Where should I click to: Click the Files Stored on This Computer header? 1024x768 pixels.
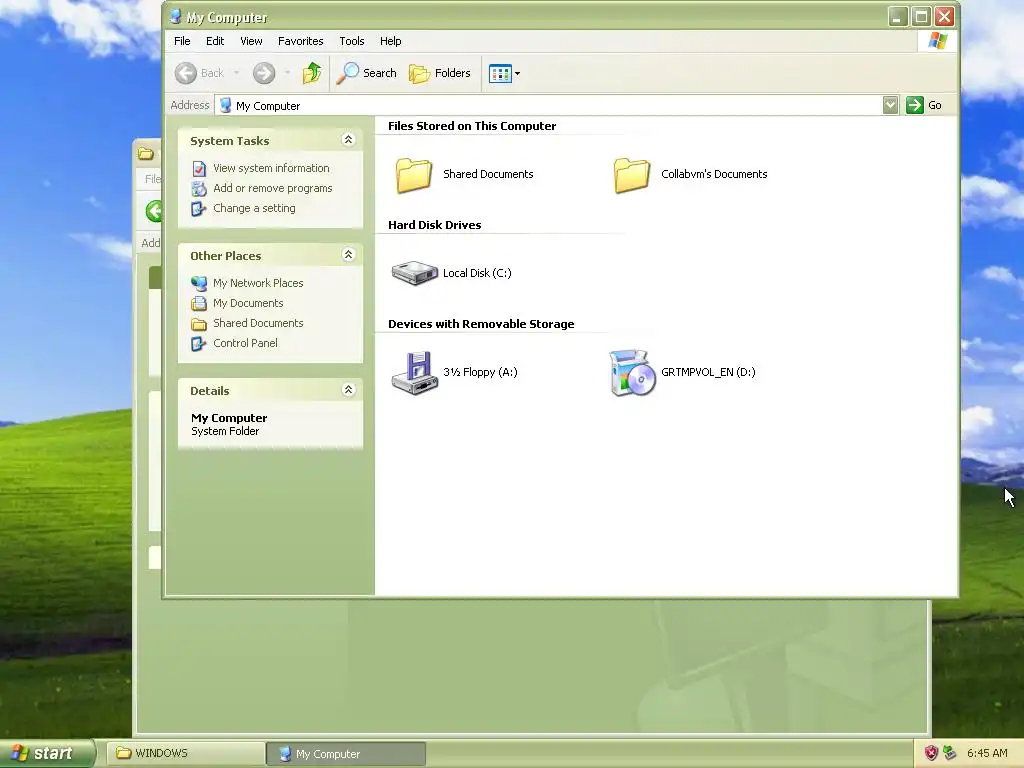click(x=472, y=126)
